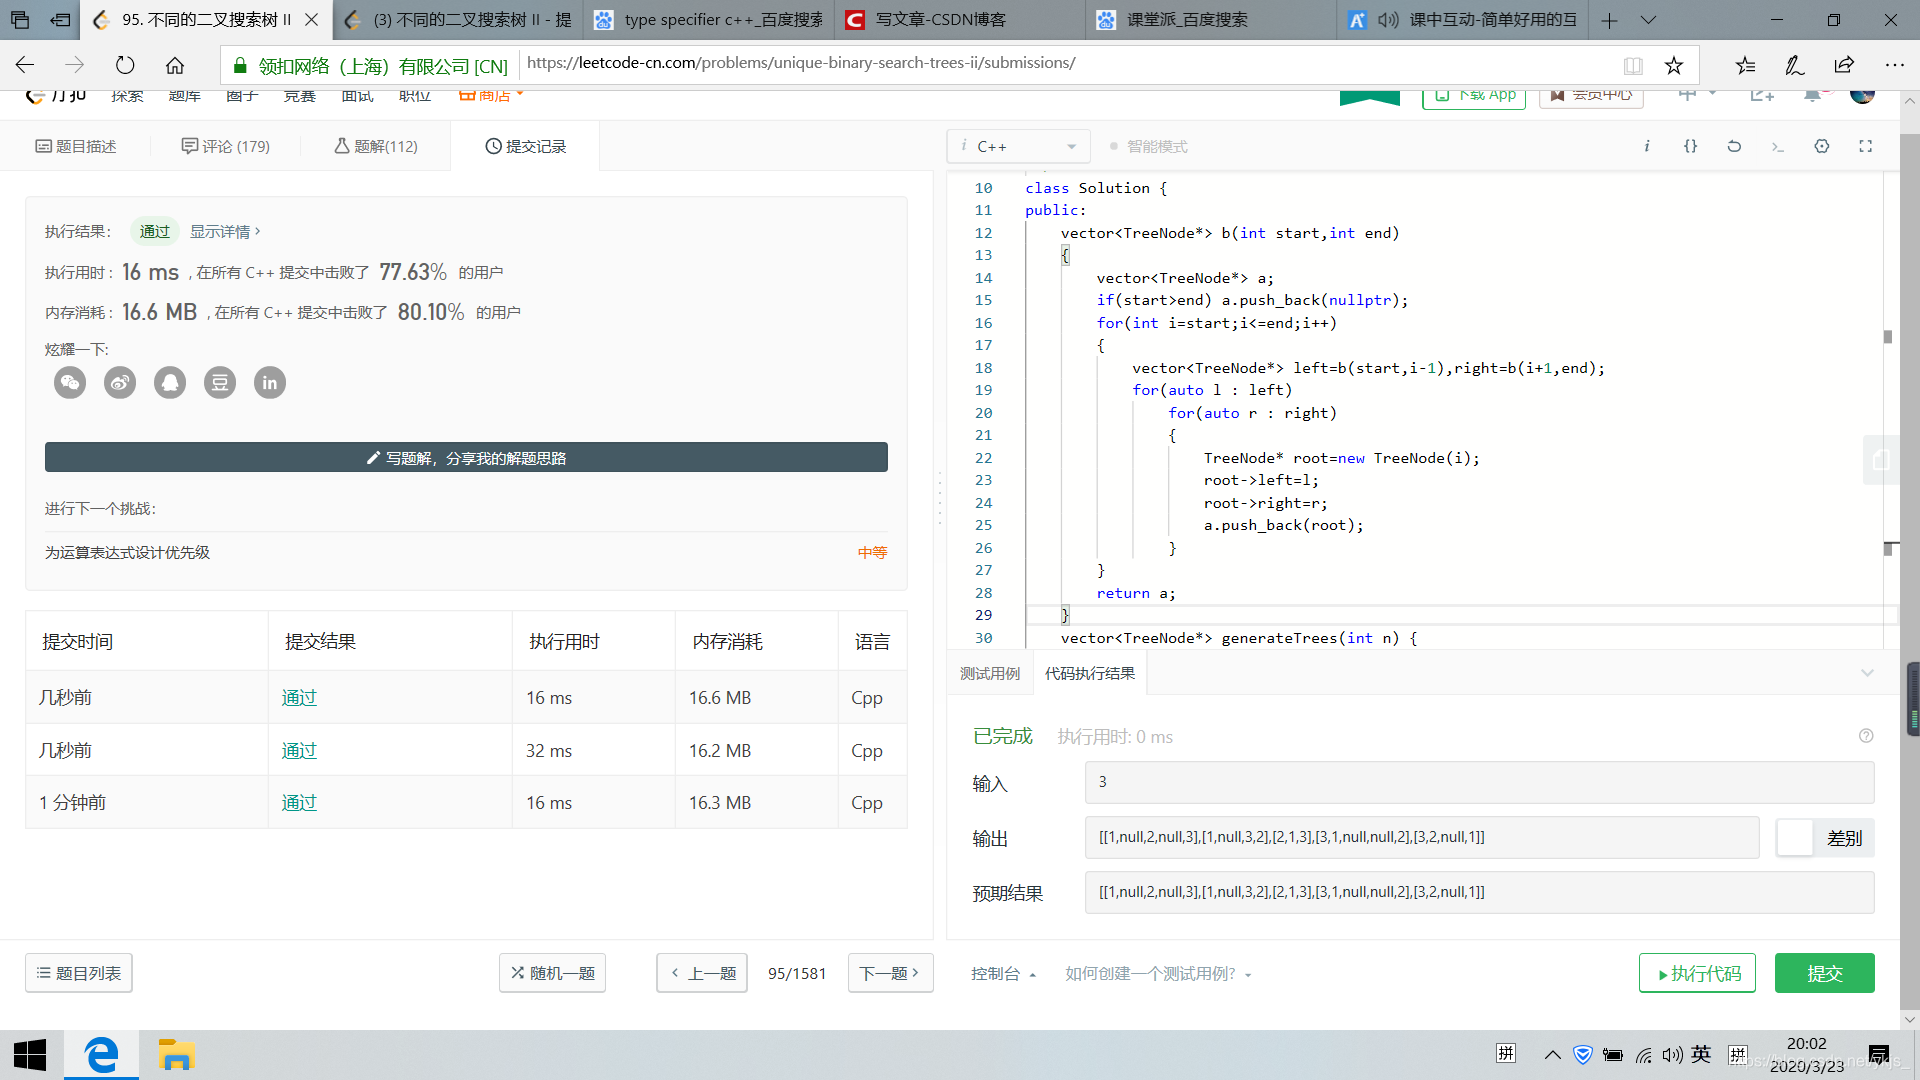Viewport: 1920px width, 1080px height.
Task: Open Edge browser on taskbar
Action: click(x=101, y=1055)
